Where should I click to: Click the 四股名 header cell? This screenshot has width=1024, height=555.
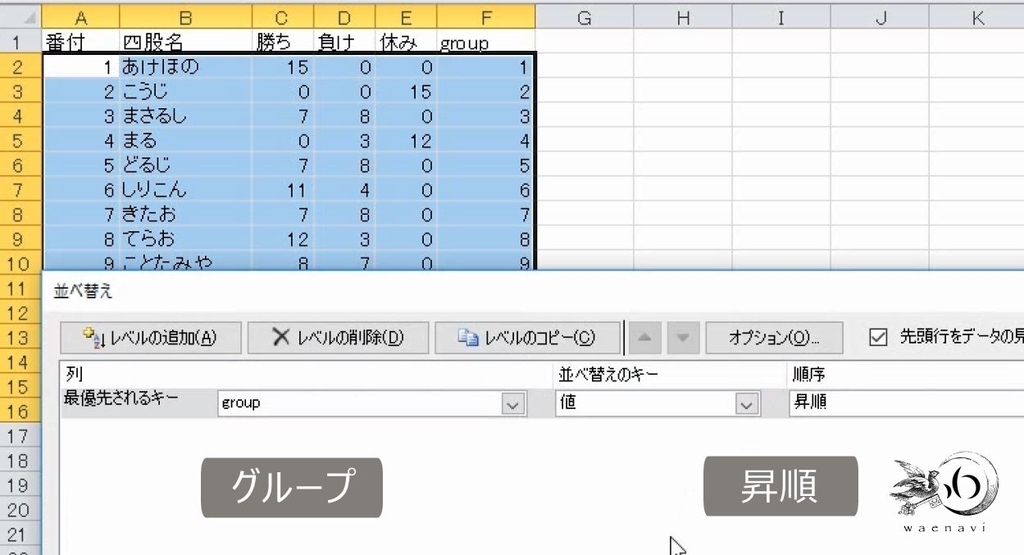tap(185, 42)
